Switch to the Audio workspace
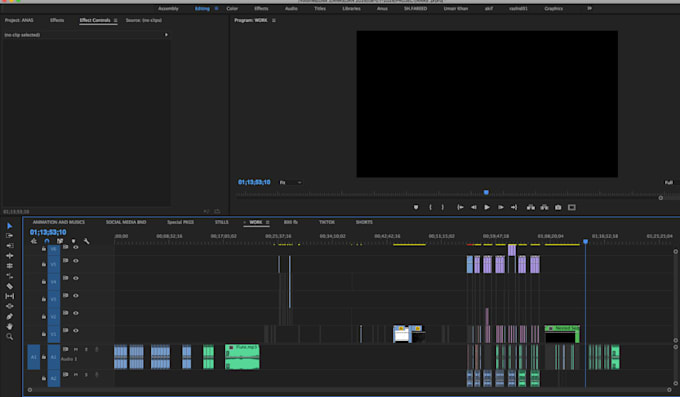The width and height of the screenshot is (680, 397). 291,9
